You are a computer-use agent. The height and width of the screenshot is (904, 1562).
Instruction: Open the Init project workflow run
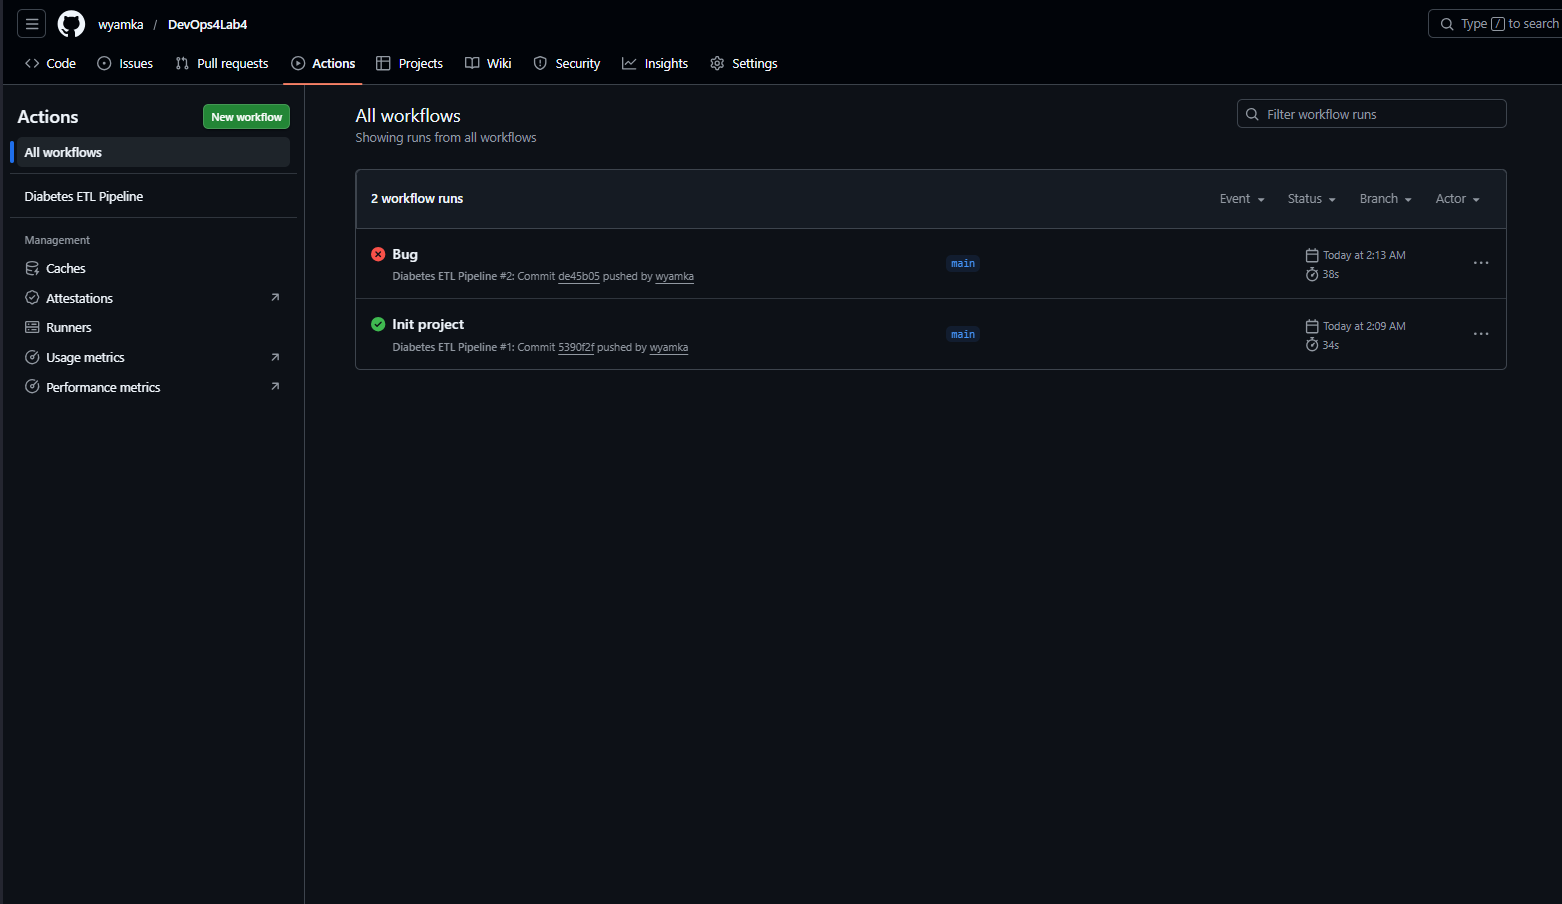pyautogui.click(x=428, y=324)
